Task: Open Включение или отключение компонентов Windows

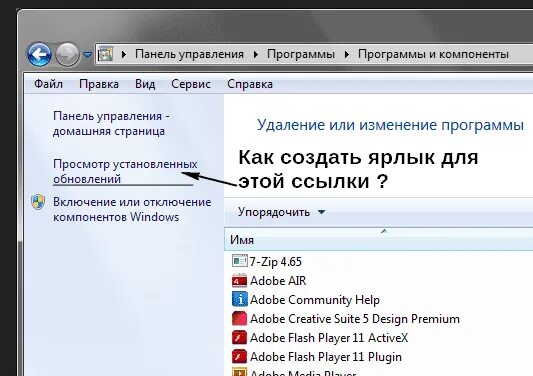Action: click(132, 209)
